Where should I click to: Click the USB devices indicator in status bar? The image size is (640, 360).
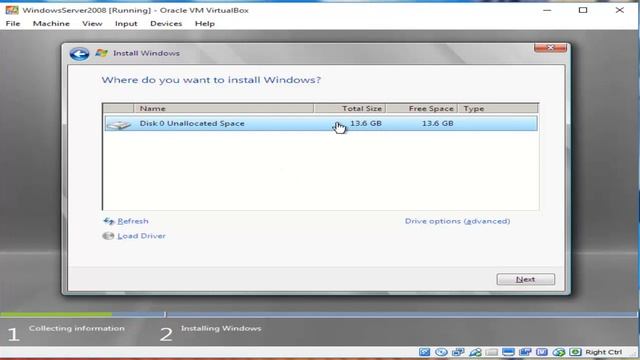pyautogui.click(x=475, y=352)
